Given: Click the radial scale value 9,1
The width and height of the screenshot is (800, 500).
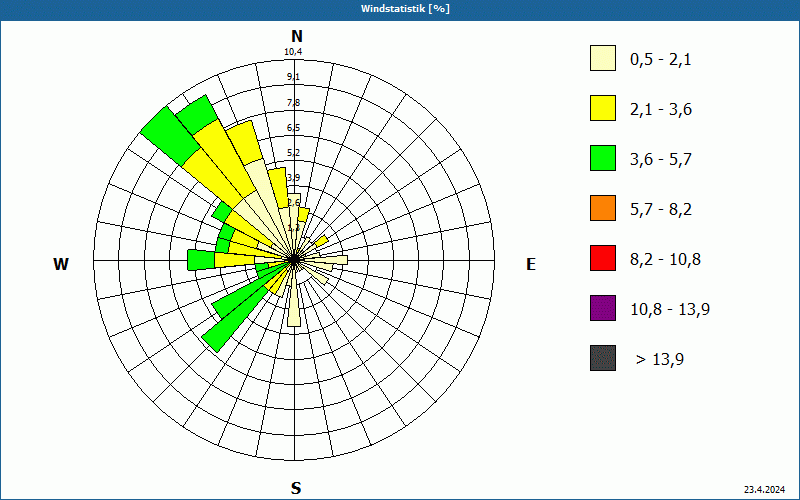Looking at the screenshot, I should click(293, 77).
